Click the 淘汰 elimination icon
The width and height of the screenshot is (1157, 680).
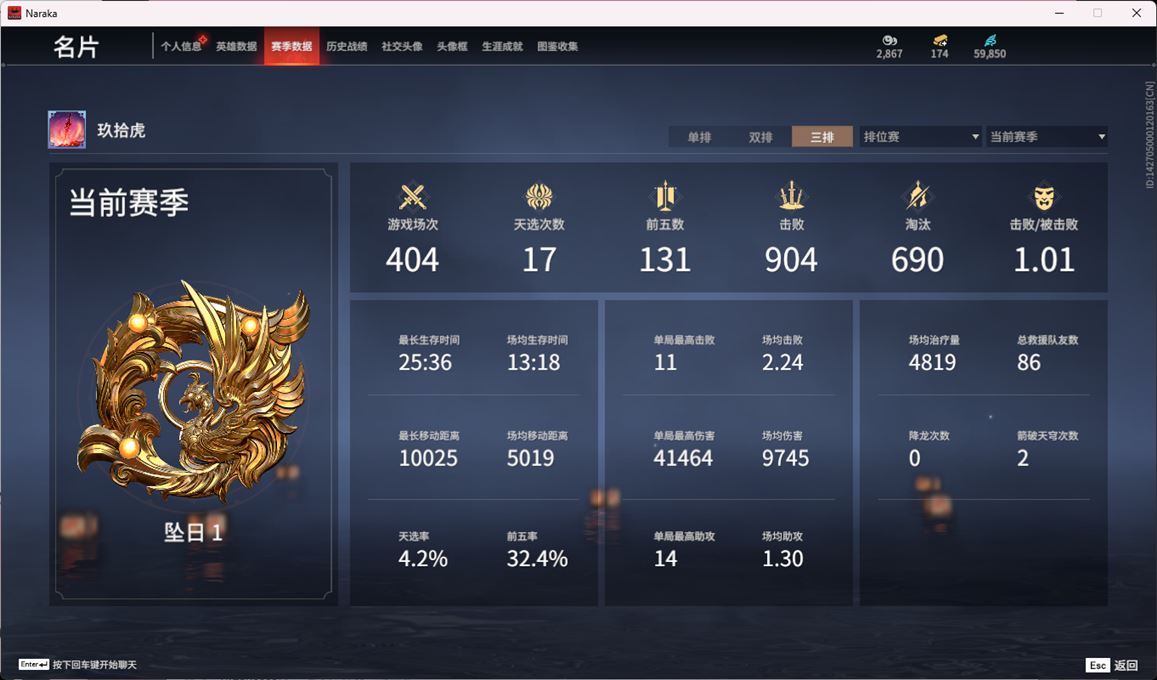(x=917, y=196)
